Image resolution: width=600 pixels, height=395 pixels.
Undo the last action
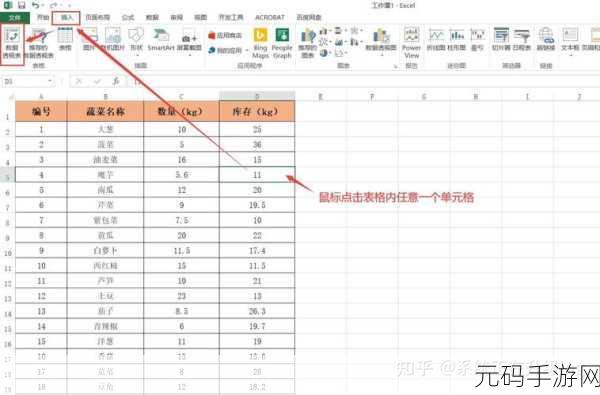point(35,5)
